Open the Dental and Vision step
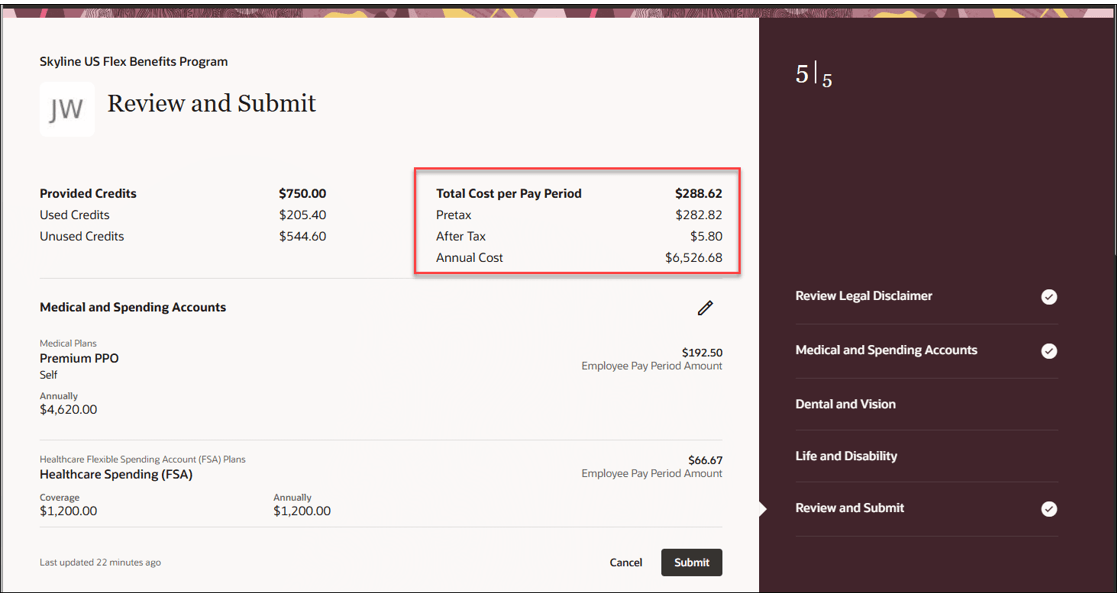This screenshot has width=1120, height=598. click(845, 404)
